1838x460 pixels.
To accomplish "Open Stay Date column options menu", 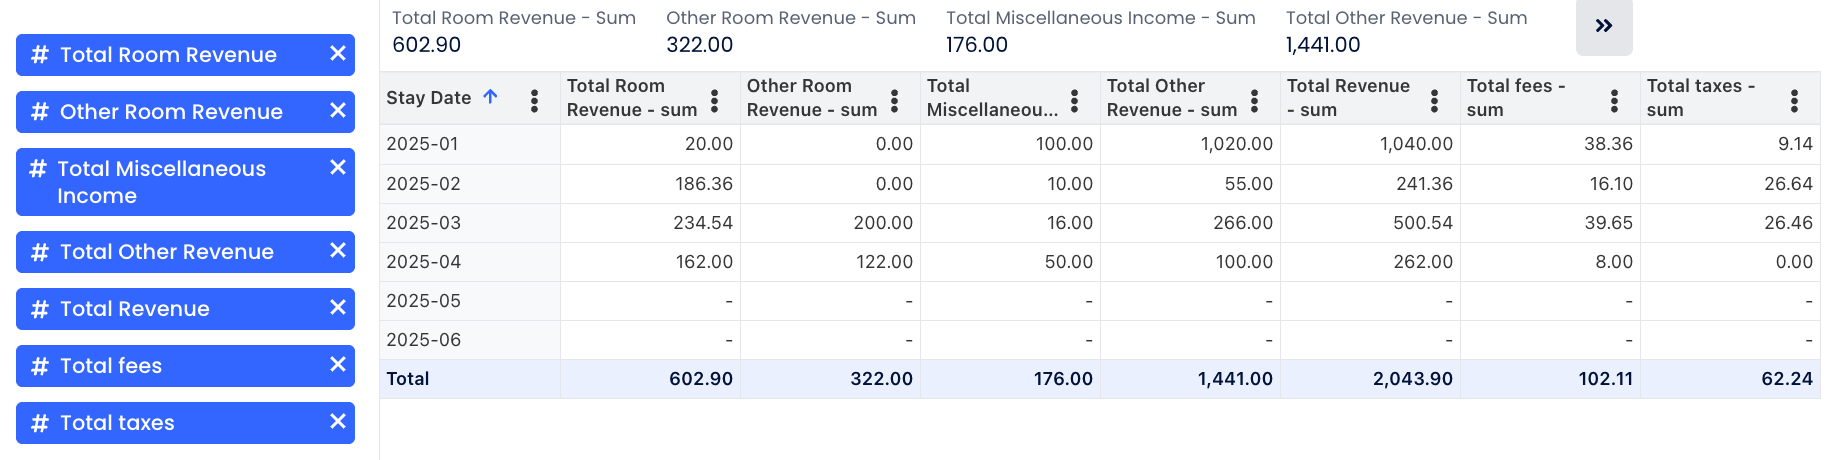I will point(535,100).
